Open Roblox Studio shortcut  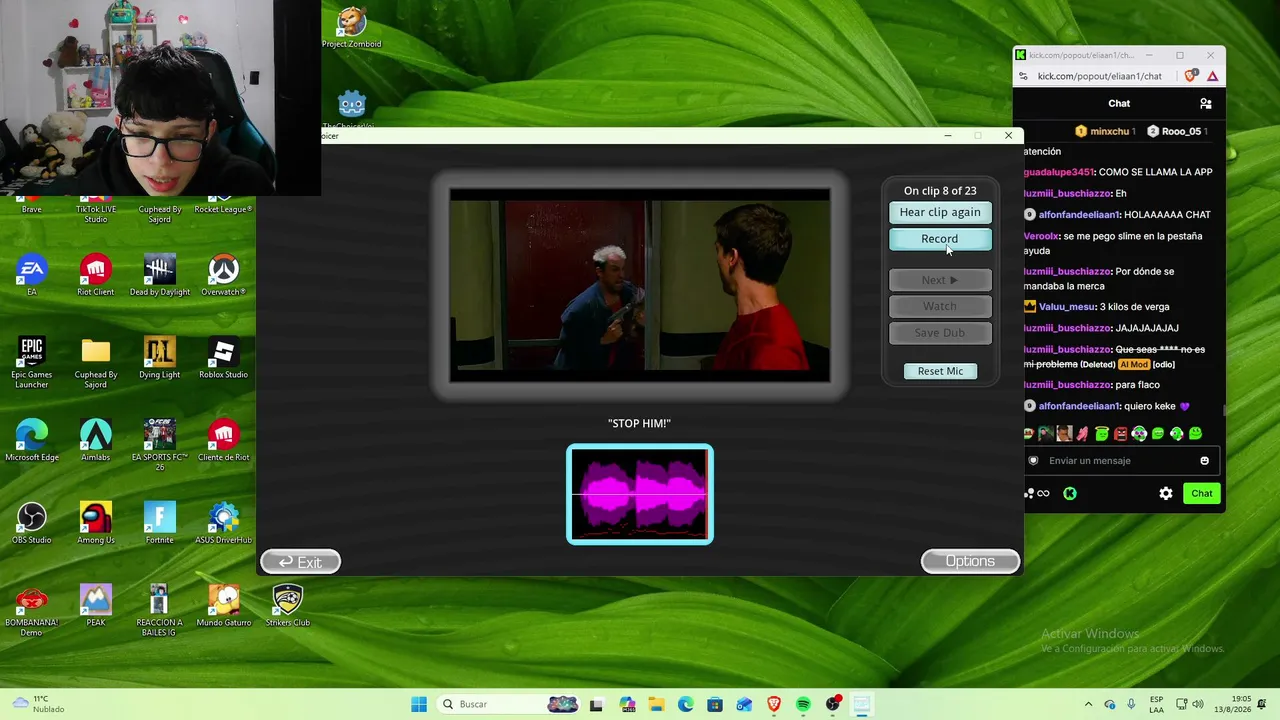click(223, 358)
